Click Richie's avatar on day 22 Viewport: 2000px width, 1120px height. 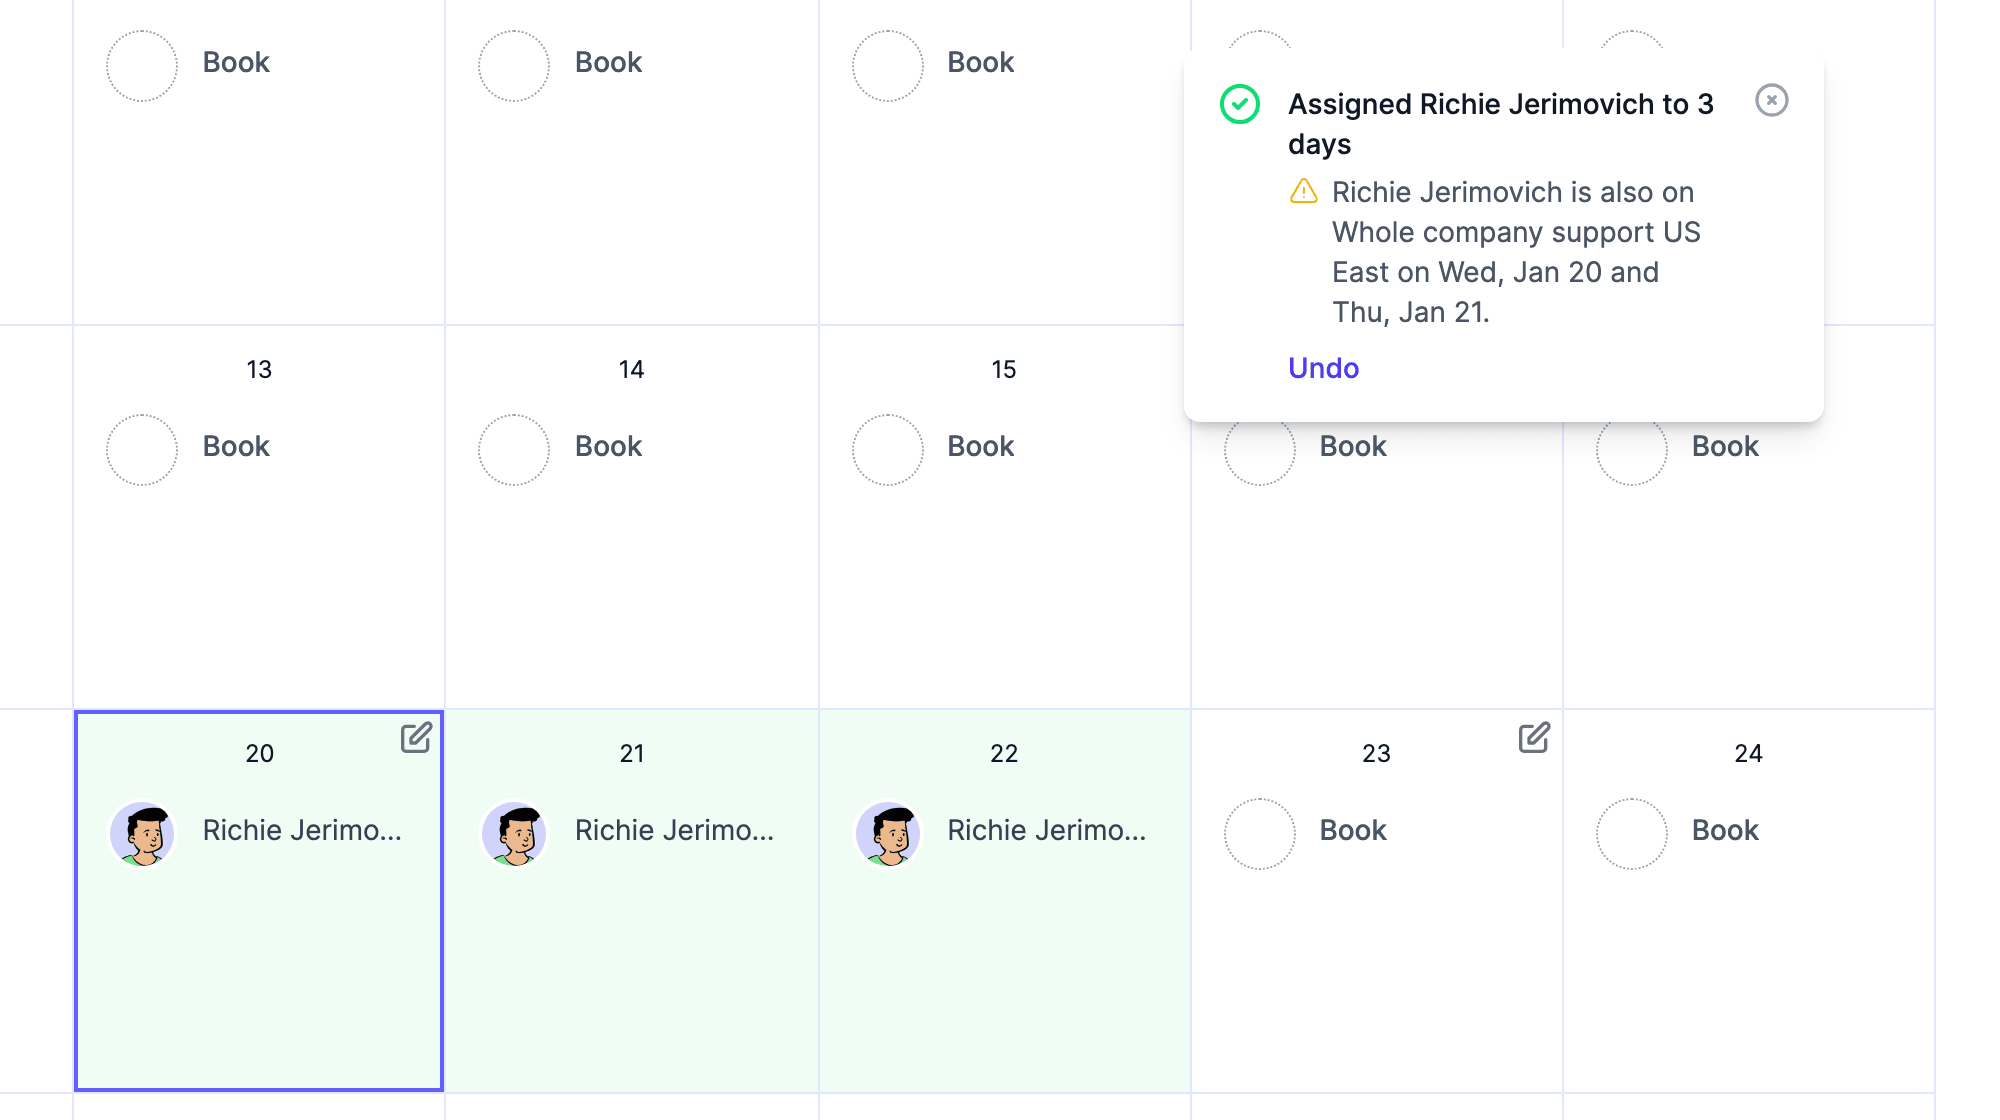pos(887,833)
